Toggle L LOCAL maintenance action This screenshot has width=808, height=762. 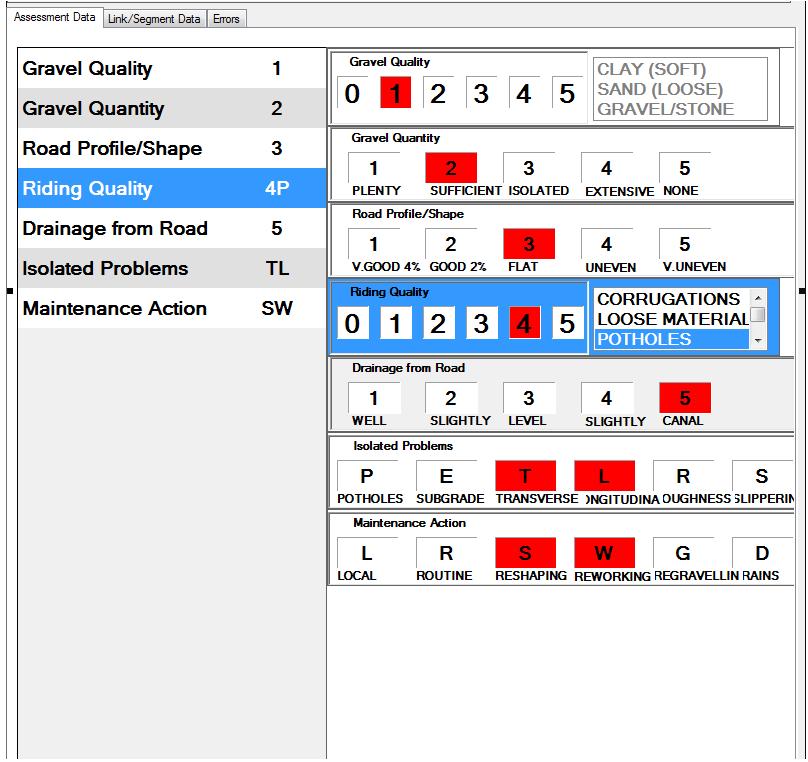tap(367, 553)
